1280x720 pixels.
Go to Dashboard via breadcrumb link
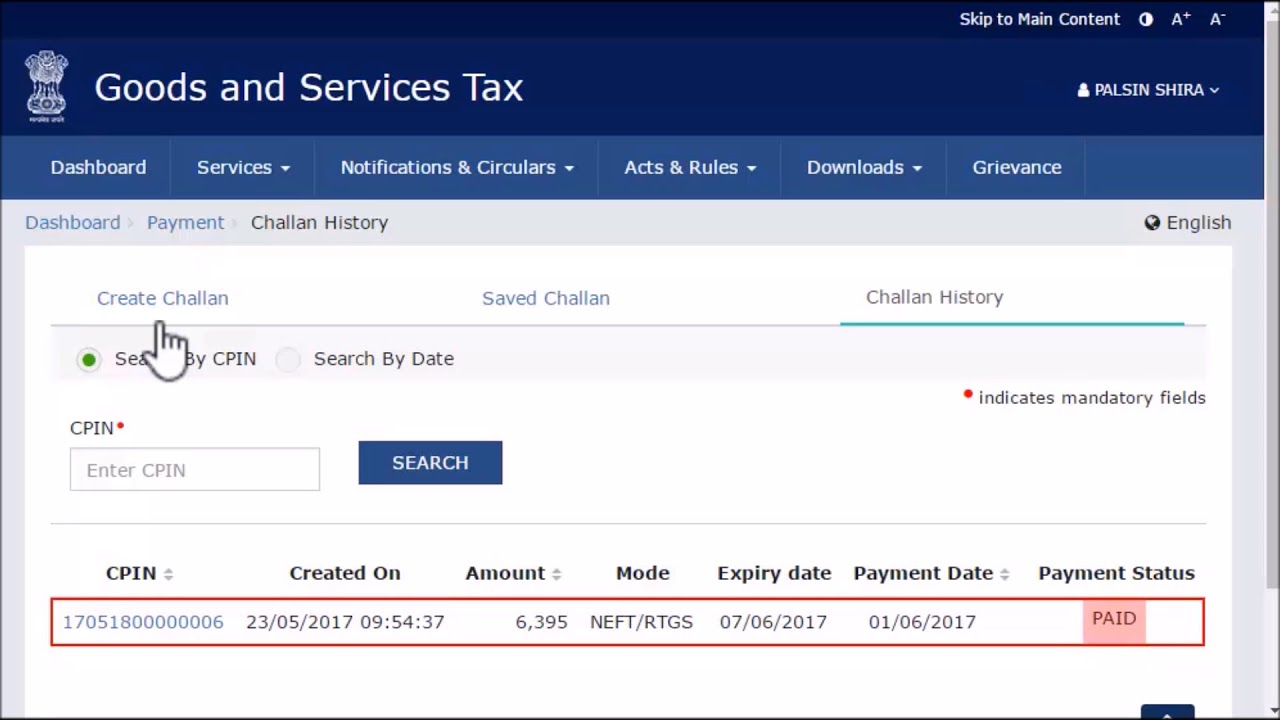tap(72, 222)
